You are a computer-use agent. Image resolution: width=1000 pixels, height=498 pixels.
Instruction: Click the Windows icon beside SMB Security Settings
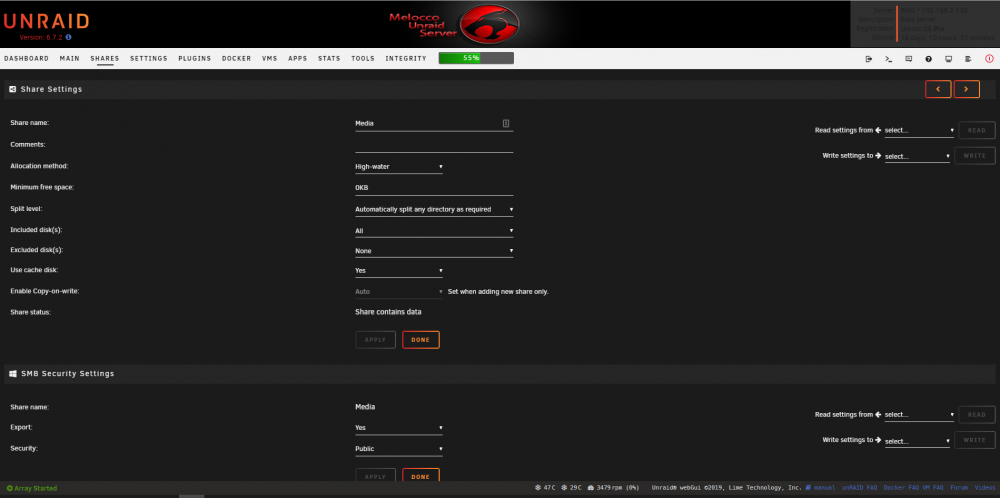(13, 374)
